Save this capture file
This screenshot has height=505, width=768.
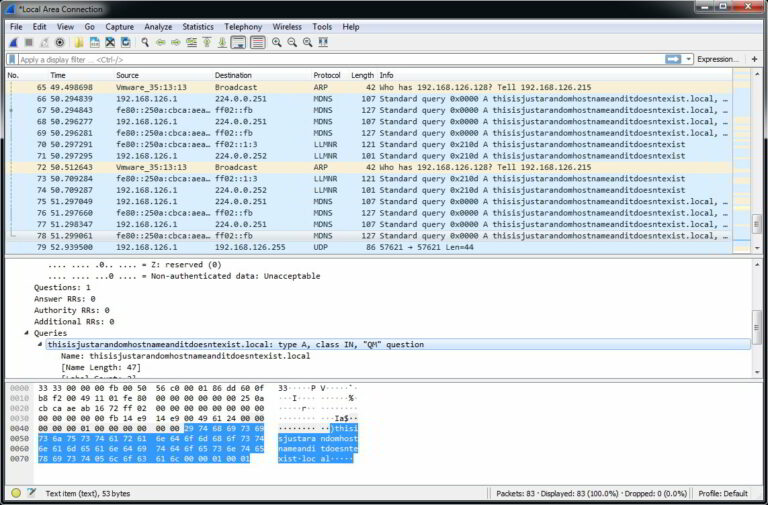point(95,43)
